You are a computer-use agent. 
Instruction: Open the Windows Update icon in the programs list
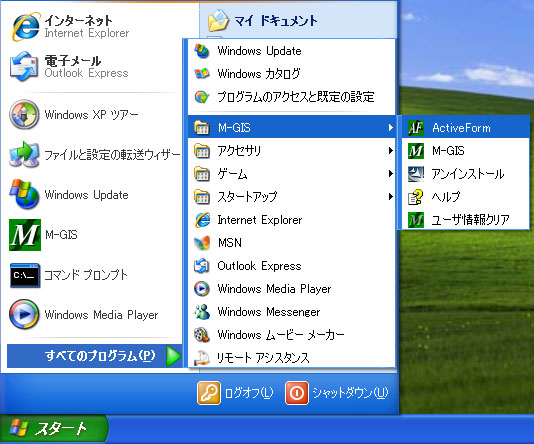[202, 51]
